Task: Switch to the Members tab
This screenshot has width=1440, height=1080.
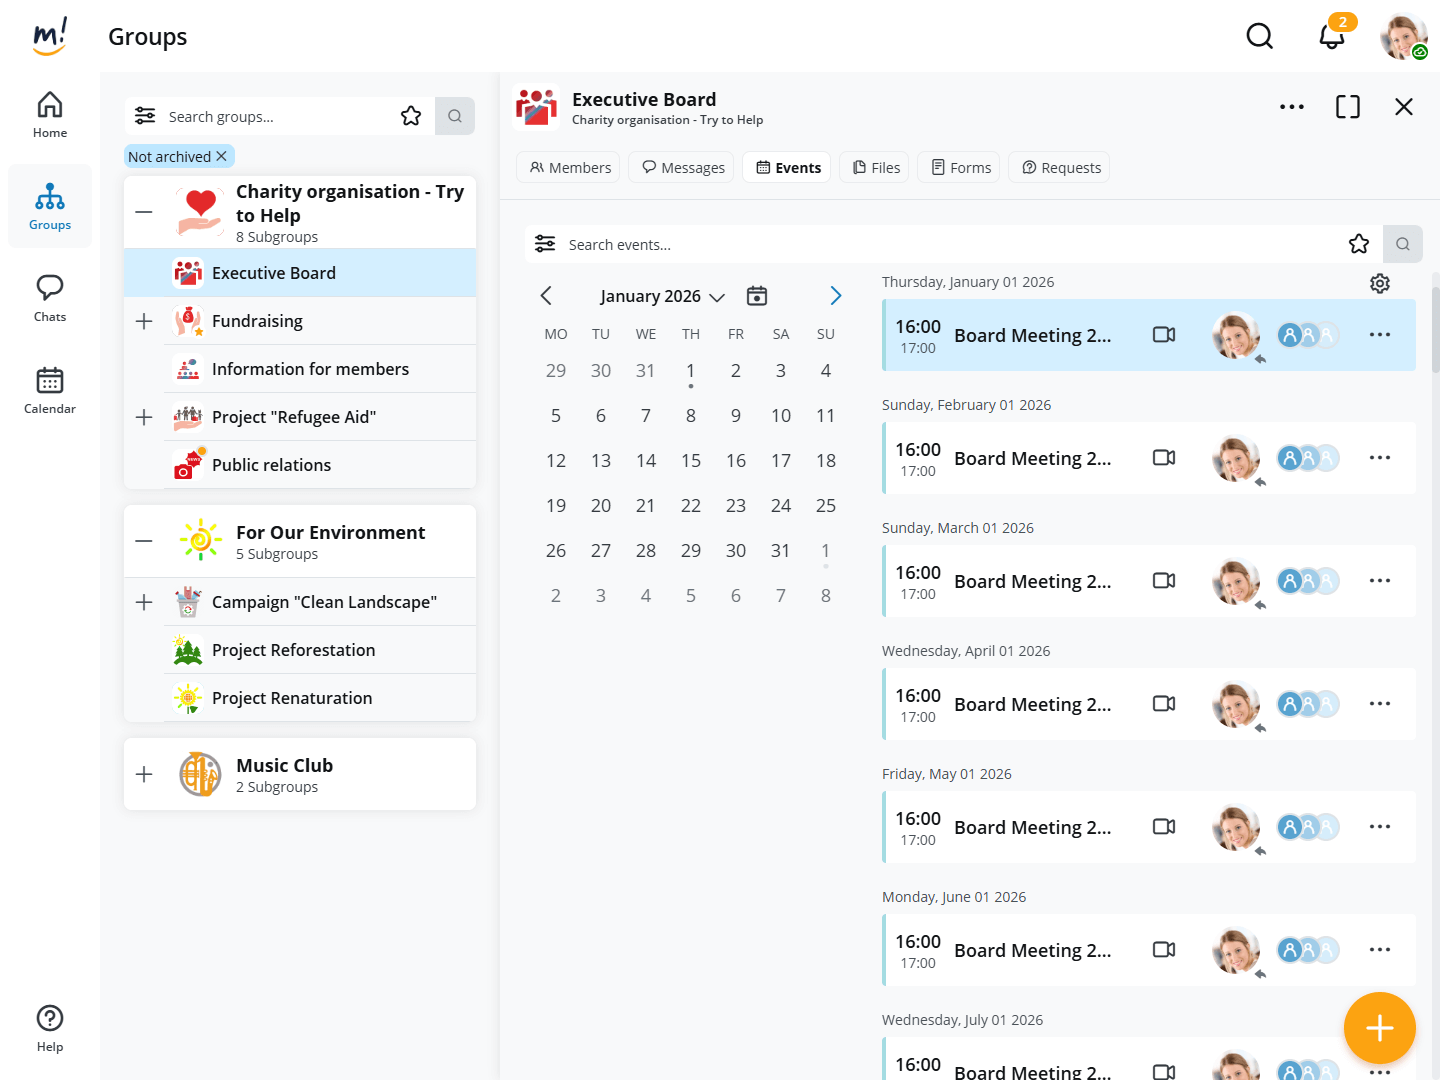Action: tap(569, 168)
